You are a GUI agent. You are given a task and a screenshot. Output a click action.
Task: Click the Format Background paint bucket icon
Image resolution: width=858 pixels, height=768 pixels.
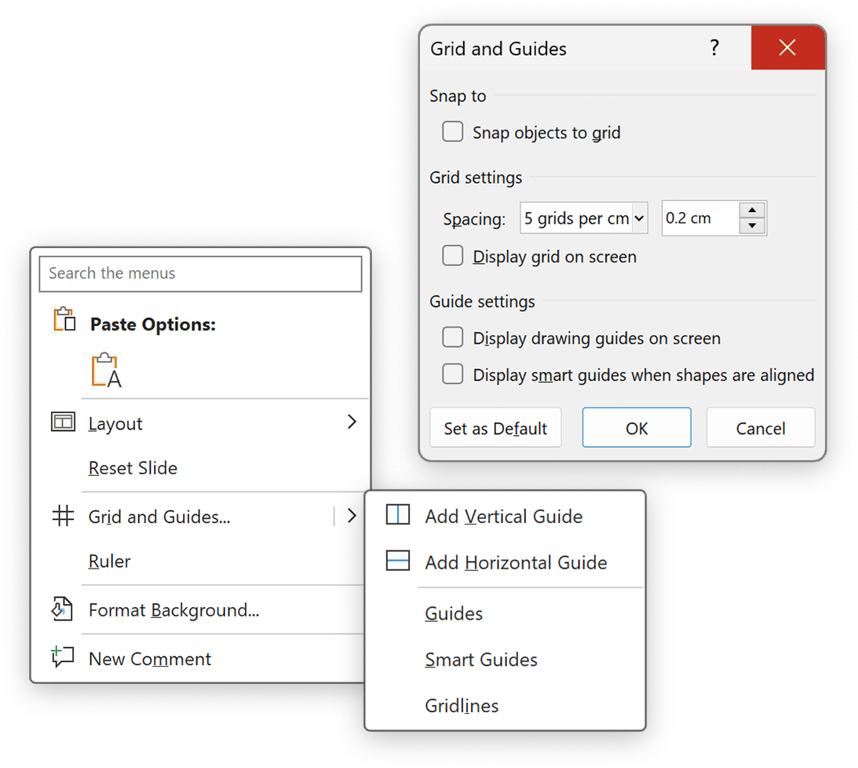pos(62,609)
